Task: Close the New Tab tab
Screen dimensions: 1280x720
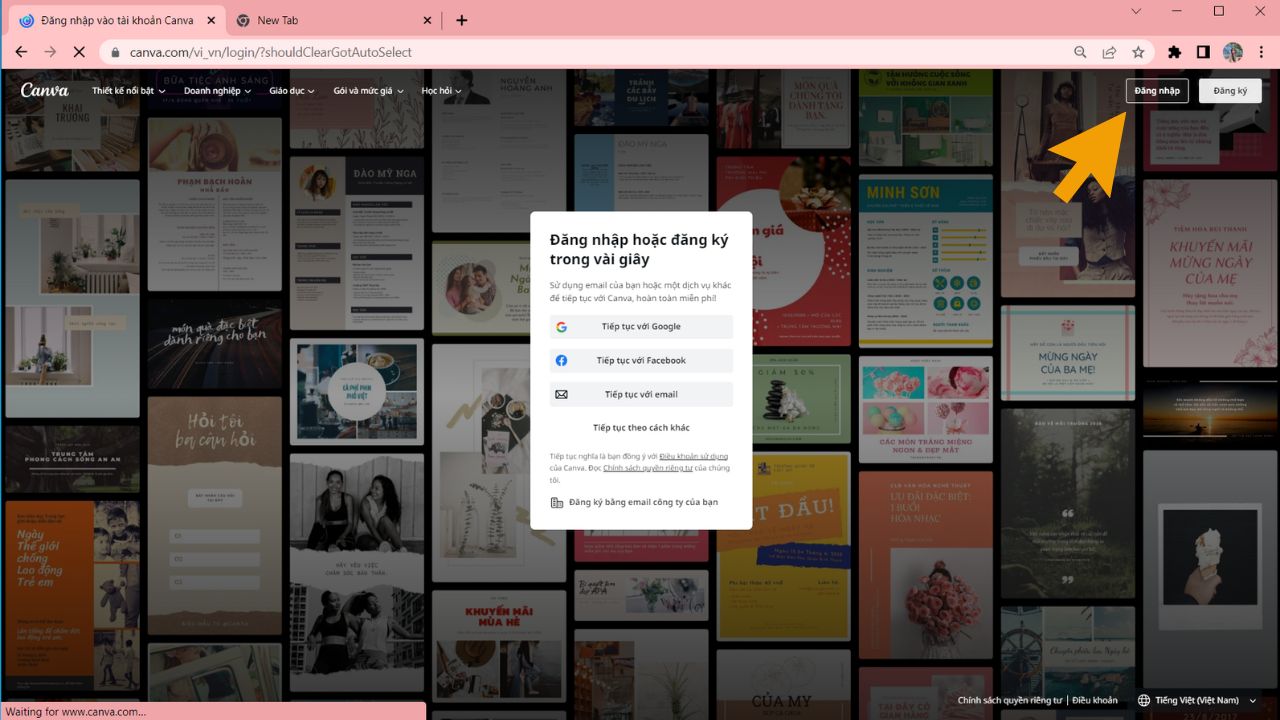Action: [427, 20]
